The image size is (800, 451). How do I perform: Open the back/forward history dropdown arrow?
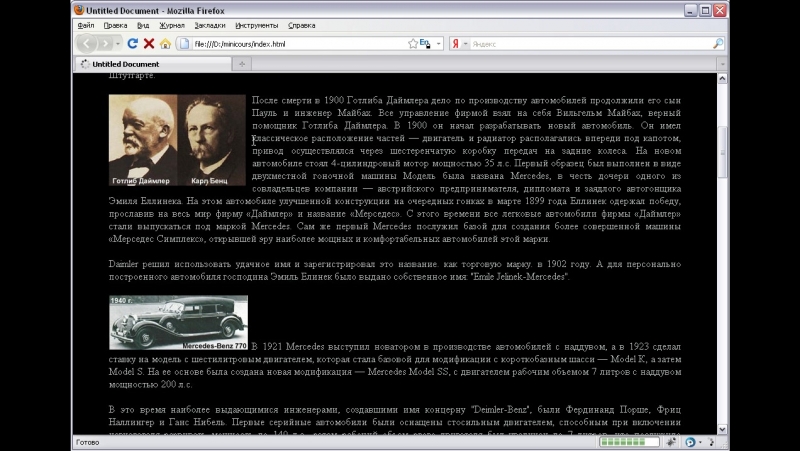118,44
